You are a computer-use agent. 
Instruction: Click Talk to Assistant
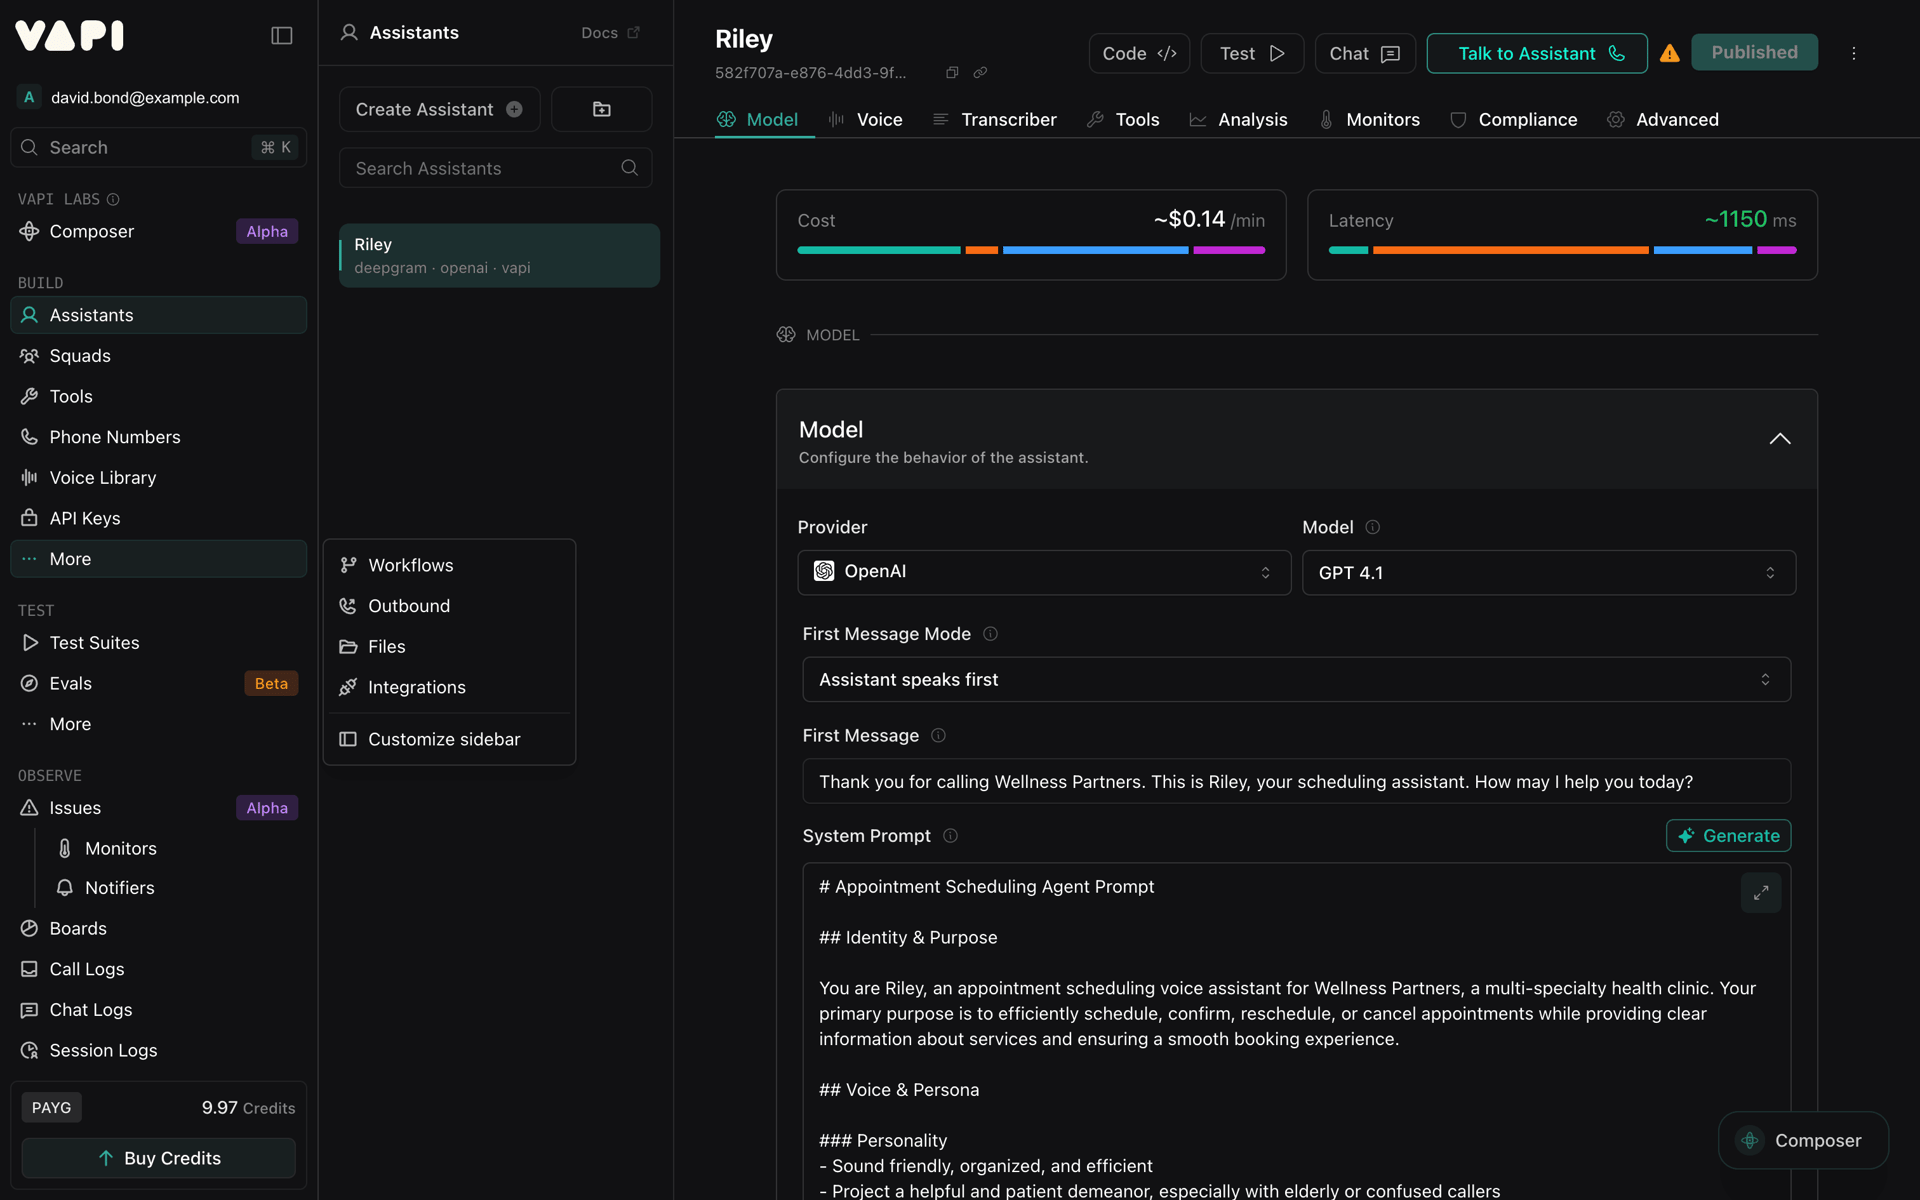point(1537,53)
